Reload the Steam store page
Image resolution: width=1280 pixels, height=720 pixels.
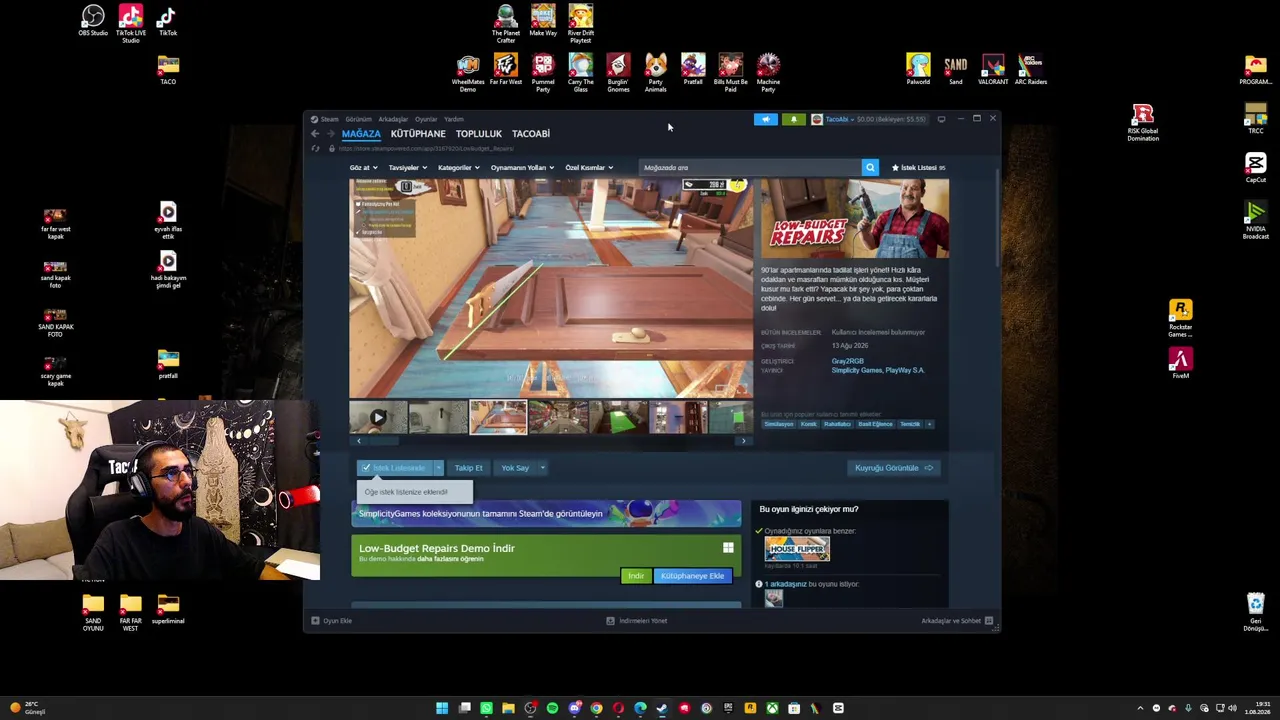pyautogui.click(x=316, y=149)
